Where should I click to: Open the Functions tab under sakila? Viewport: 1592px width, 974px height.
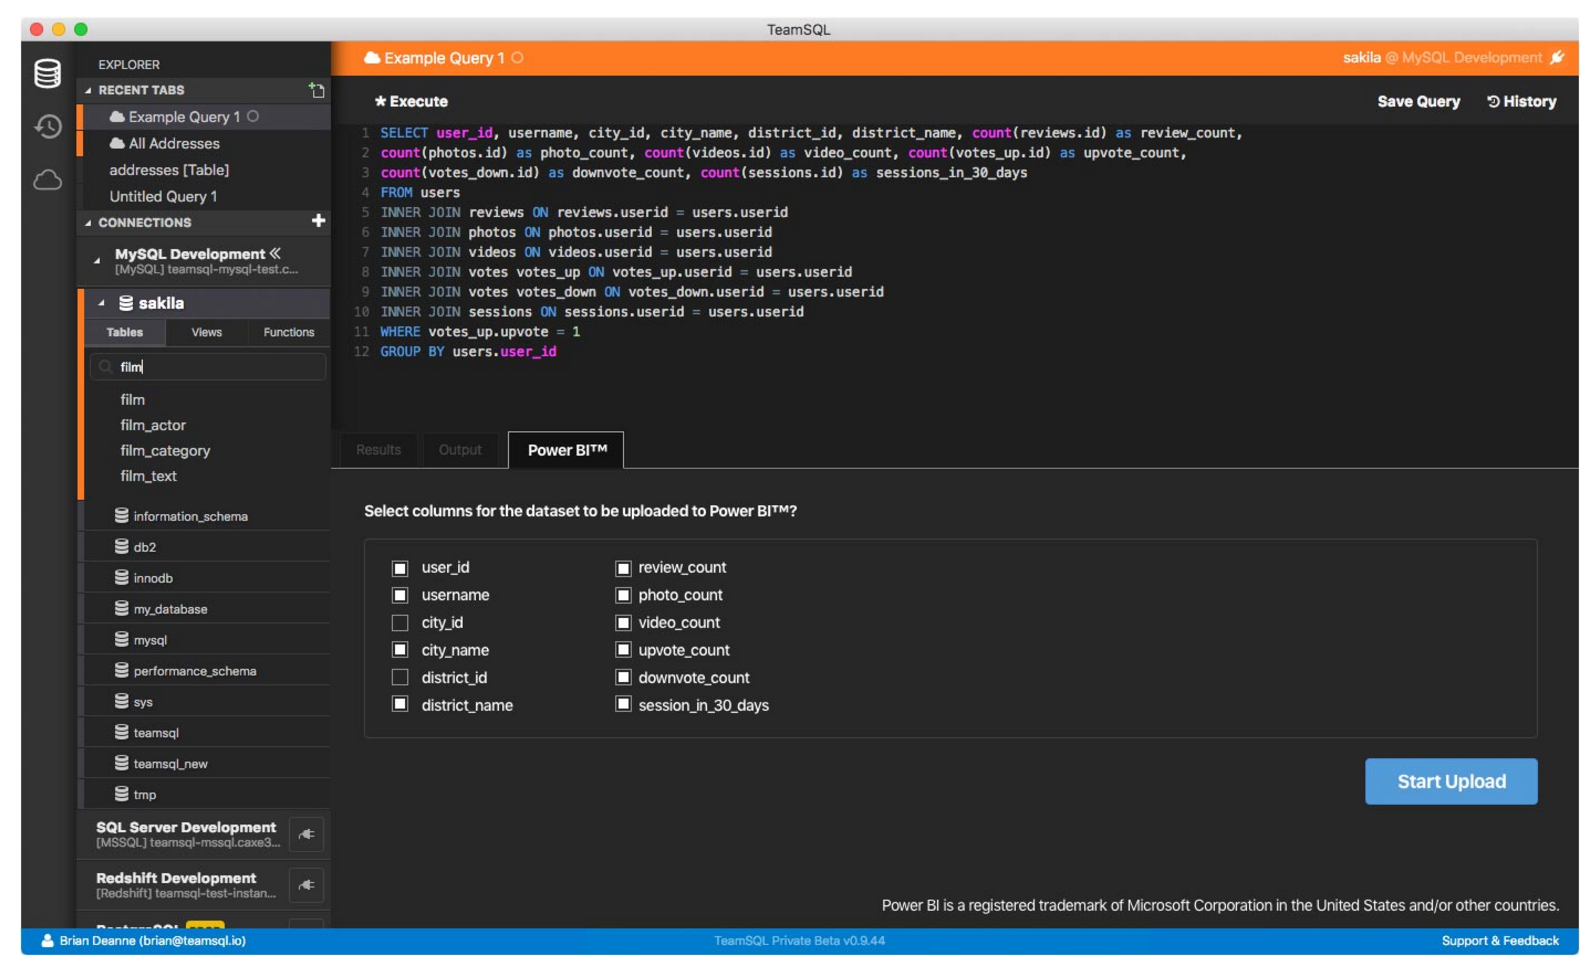289,332
